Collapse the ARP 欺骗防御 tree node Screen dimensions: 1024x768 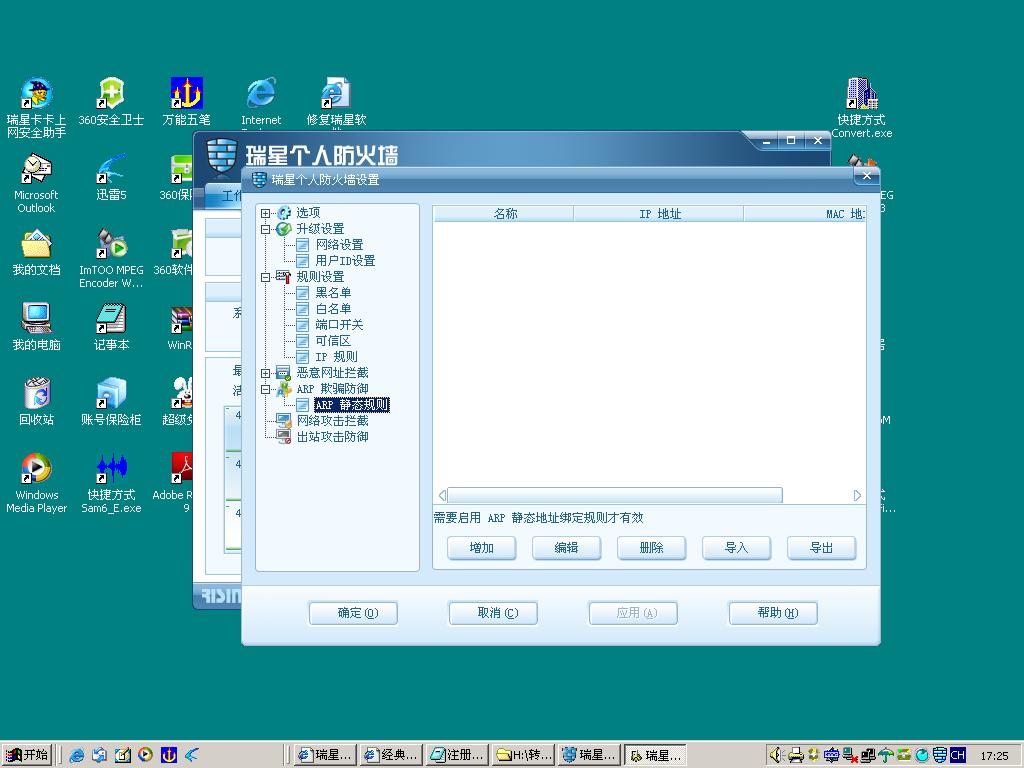tap(265, 389)
